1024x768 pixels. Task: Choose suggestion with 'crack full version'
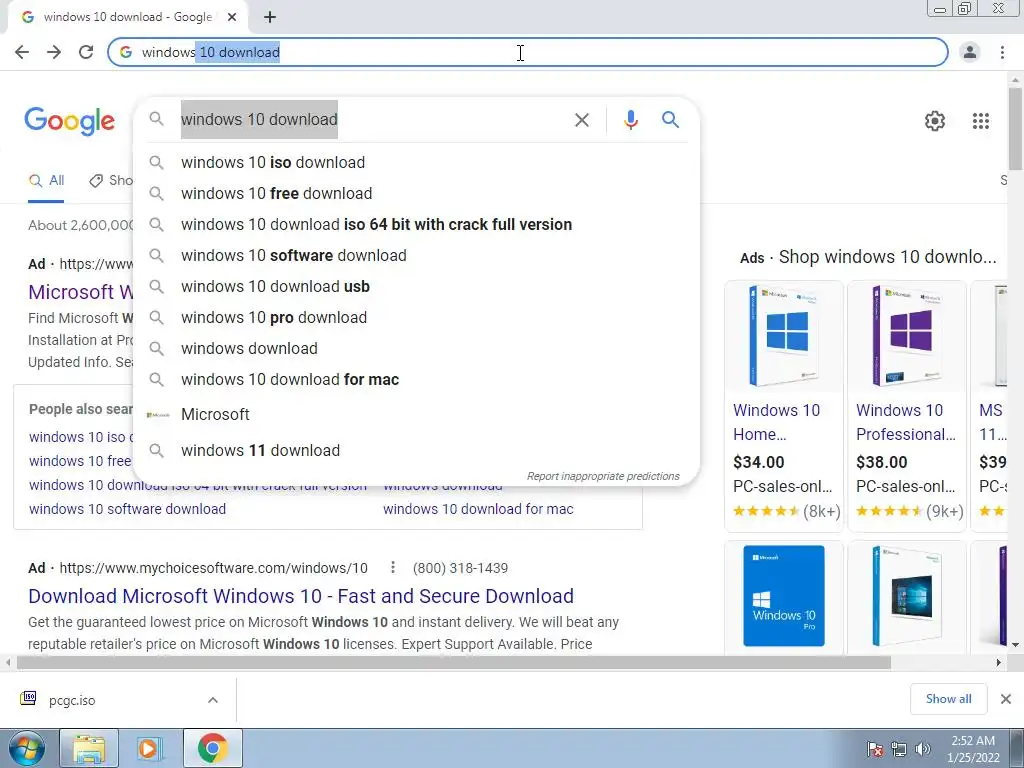click(416, 225)
